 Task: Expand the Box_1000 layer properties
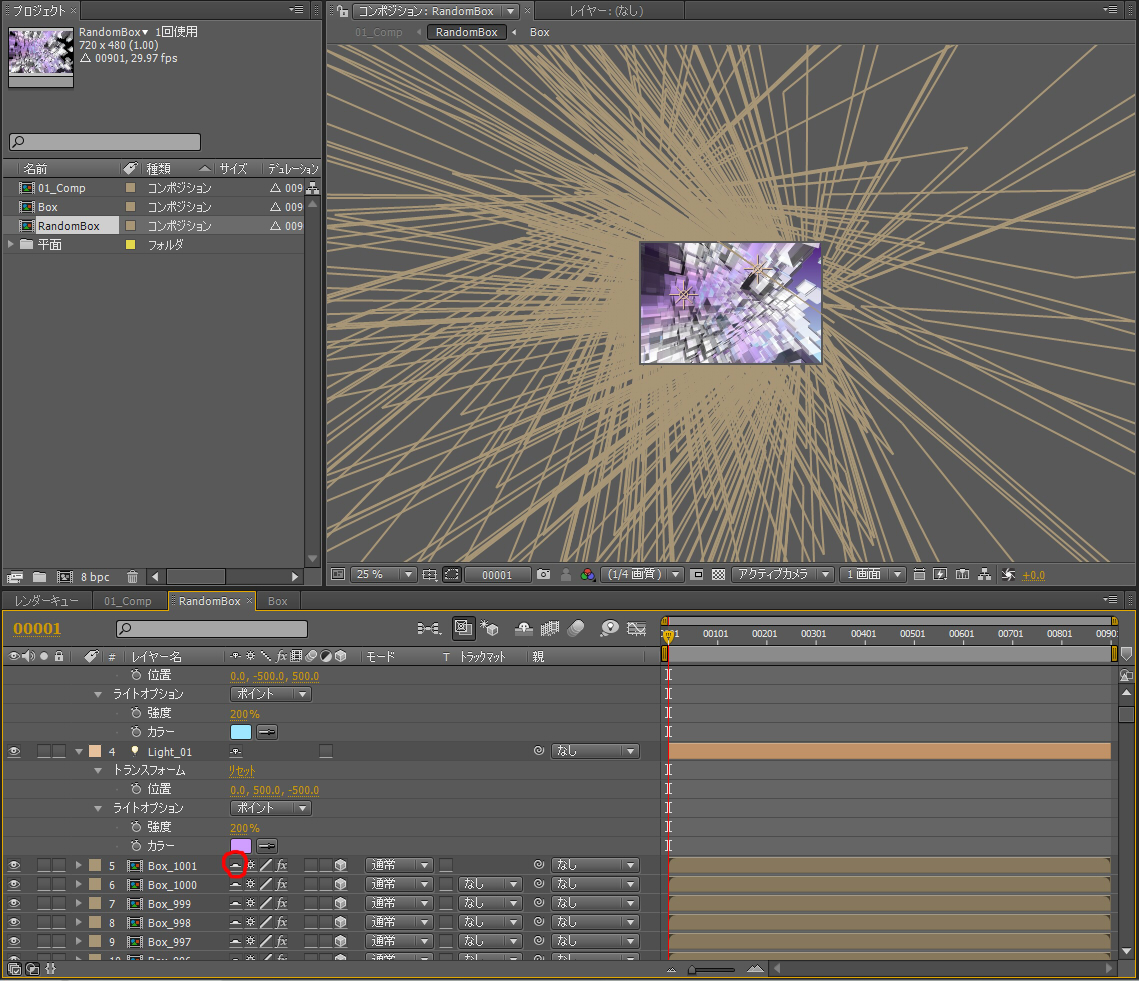[x=78, y=885]
